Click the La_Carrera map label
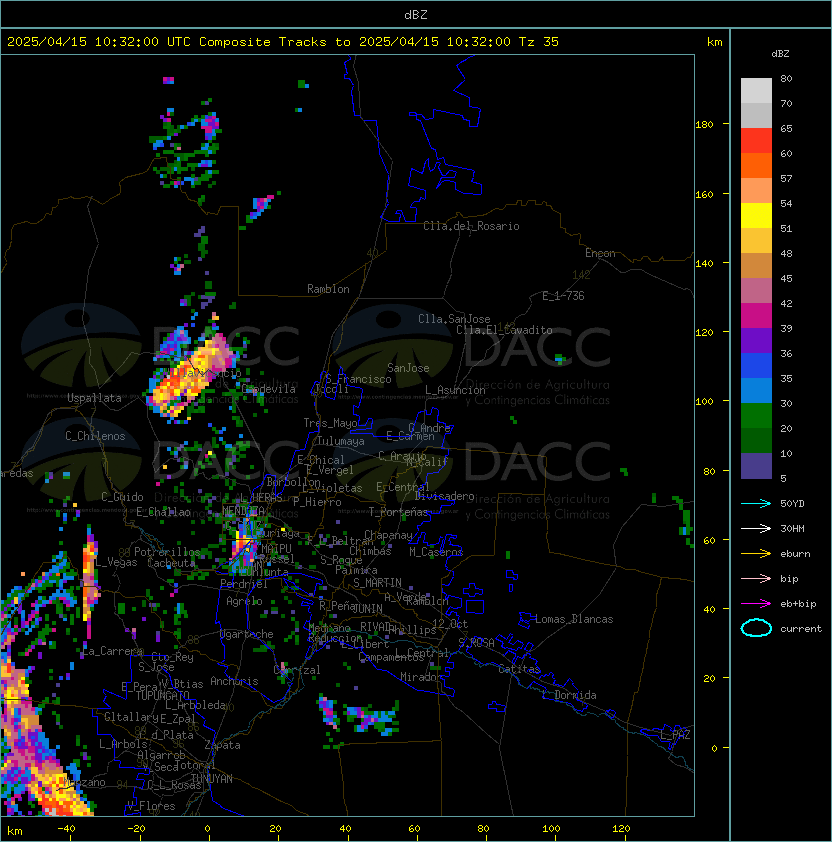Viewport: 832px width, 842px height. [113, 651]
